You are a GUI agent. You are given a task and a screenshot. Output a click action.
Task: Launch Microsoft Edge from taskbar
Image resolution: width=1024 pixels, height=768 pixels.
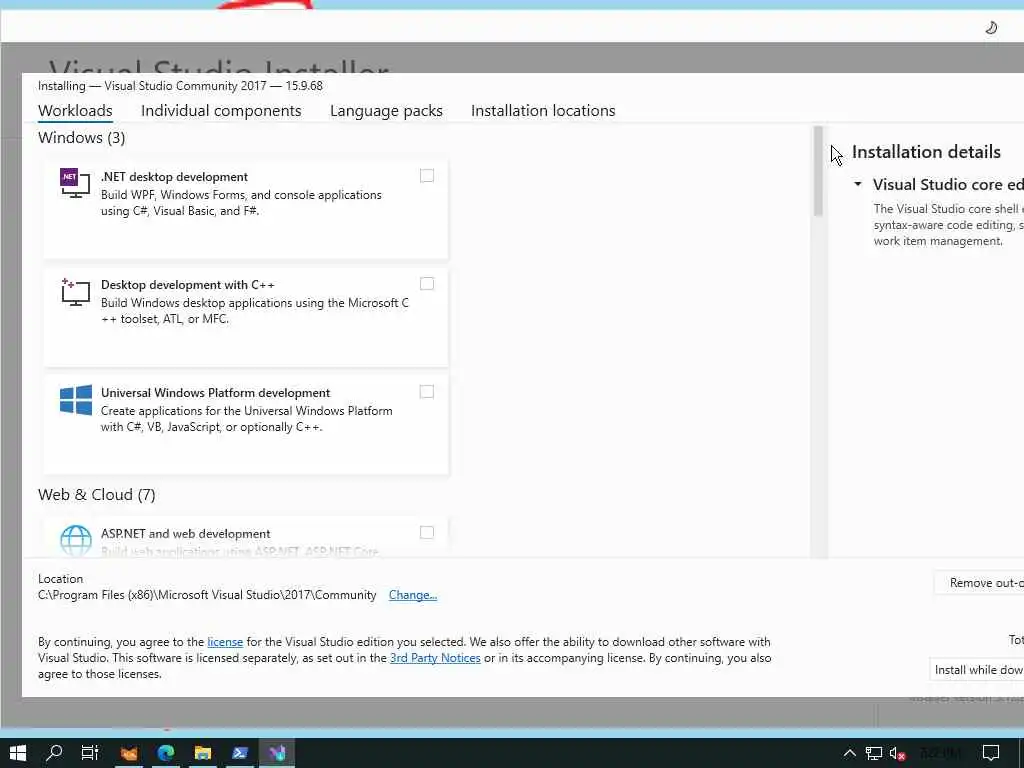[x=166, y=753]
